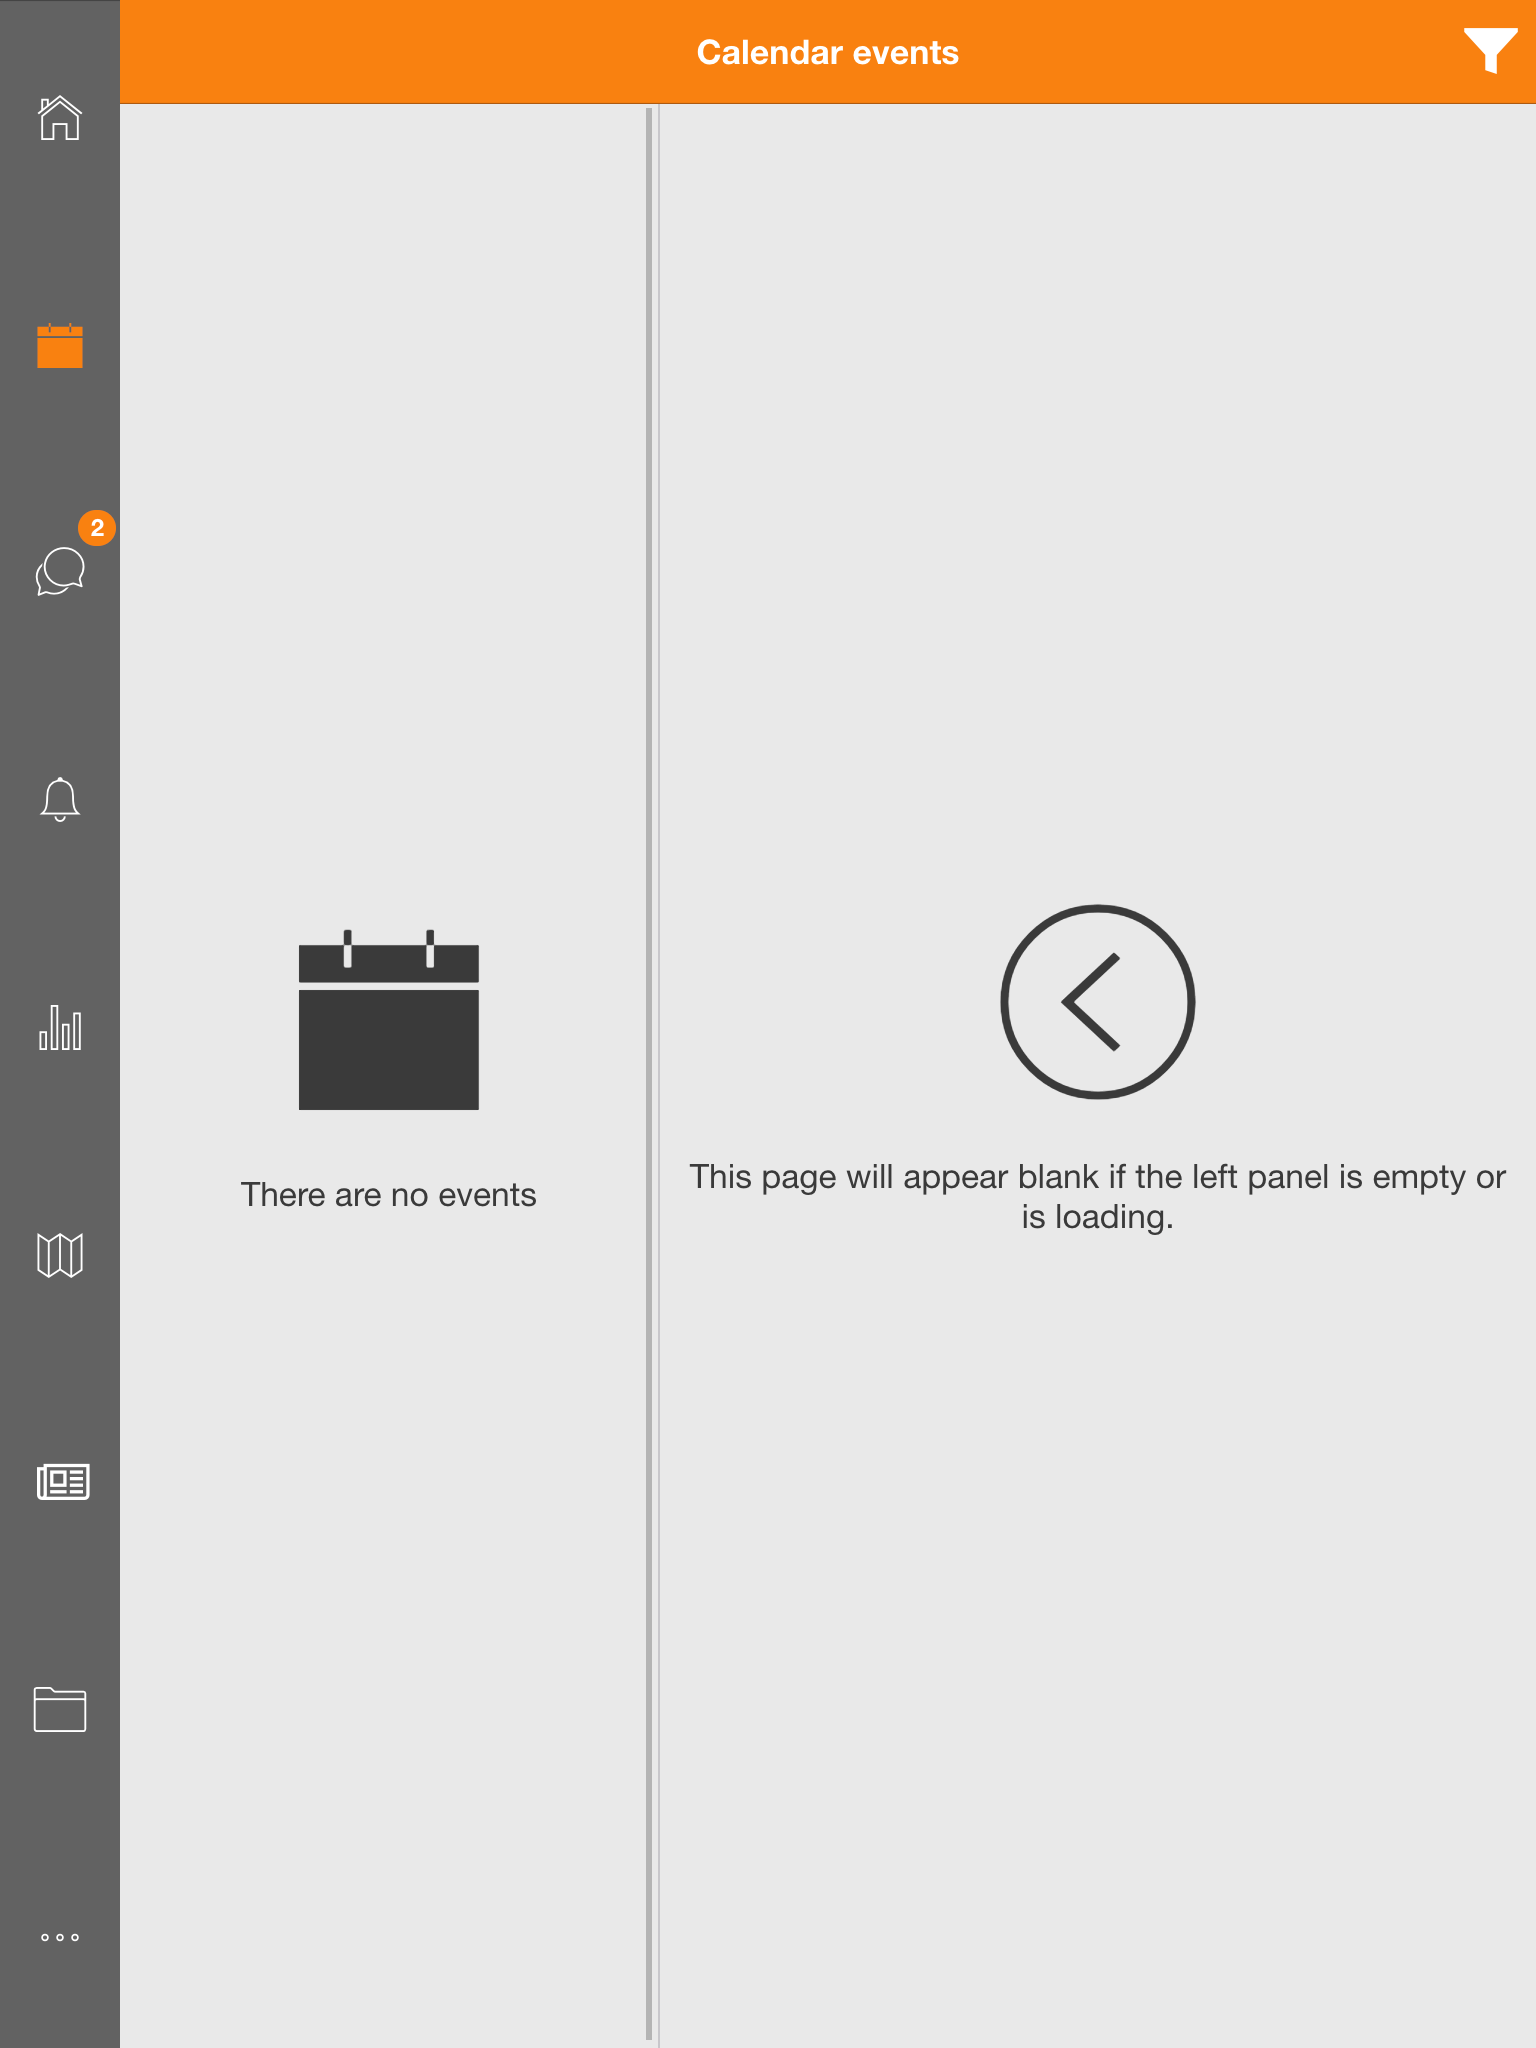Open the map section in sidebar

tap(60, 1255)
